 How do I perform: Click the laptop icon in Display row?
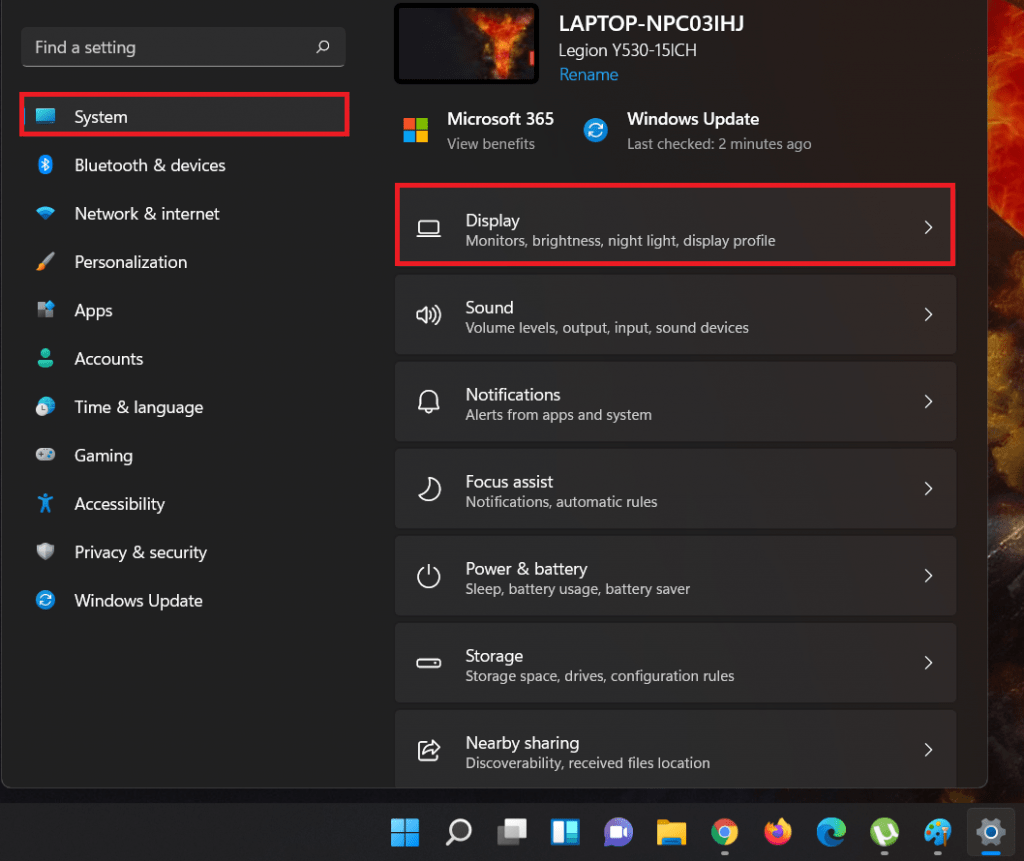[x=428, y=228]
